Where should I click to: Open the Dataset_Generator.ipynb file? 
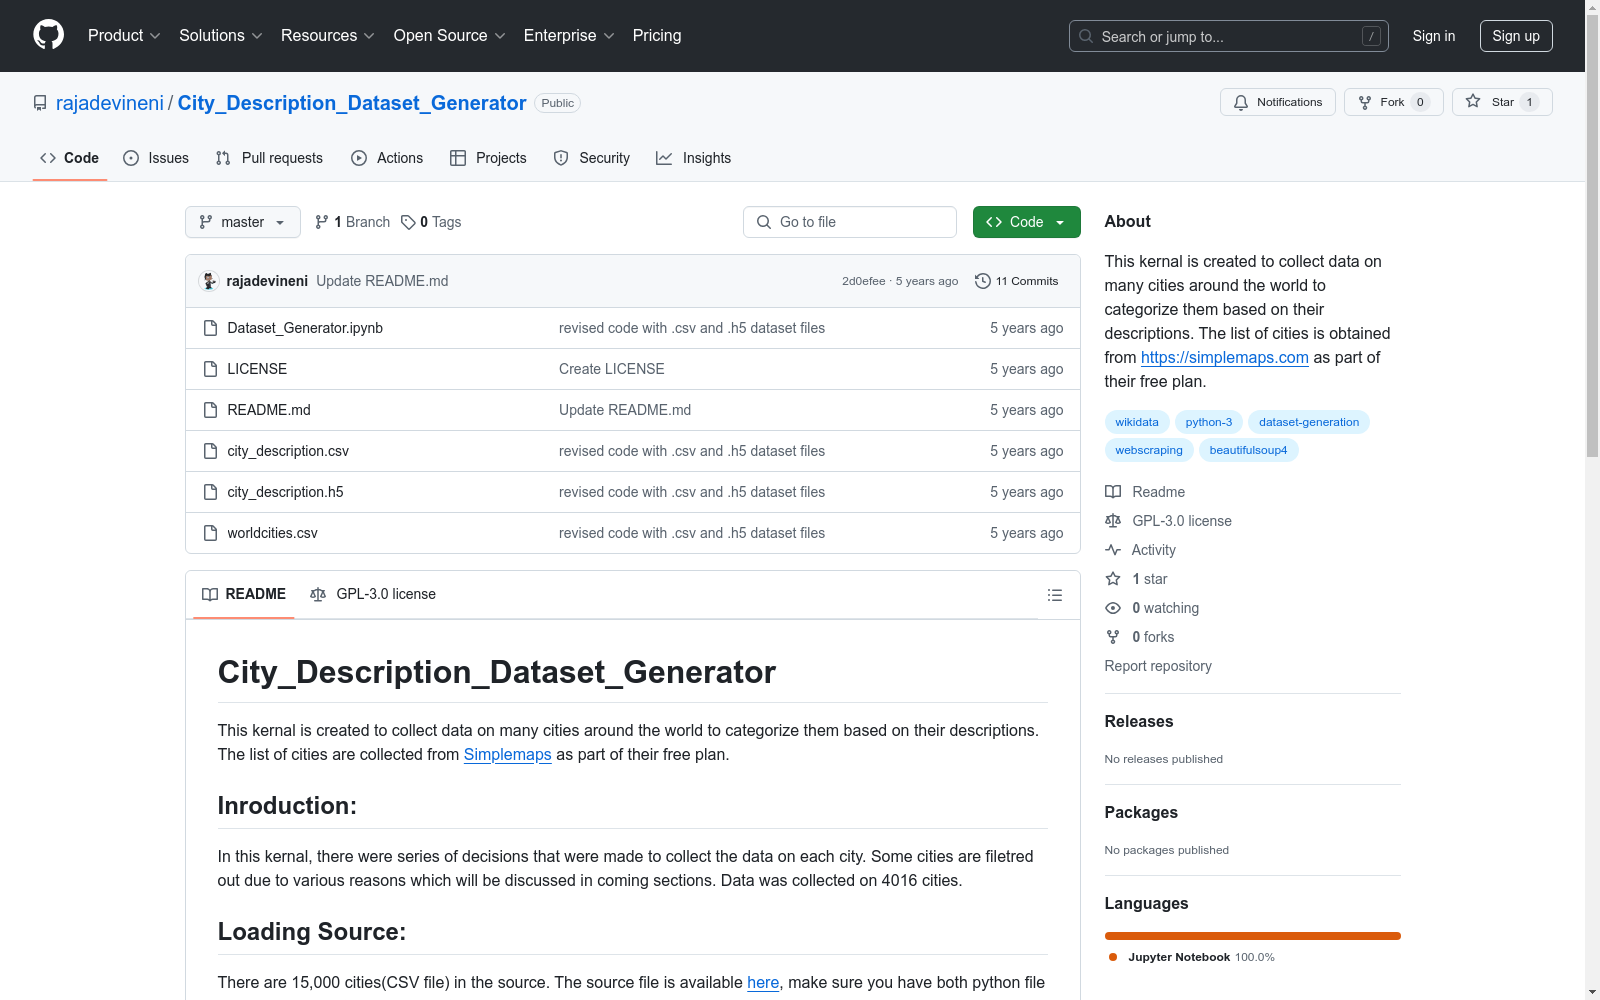click(x=305, y=328)
